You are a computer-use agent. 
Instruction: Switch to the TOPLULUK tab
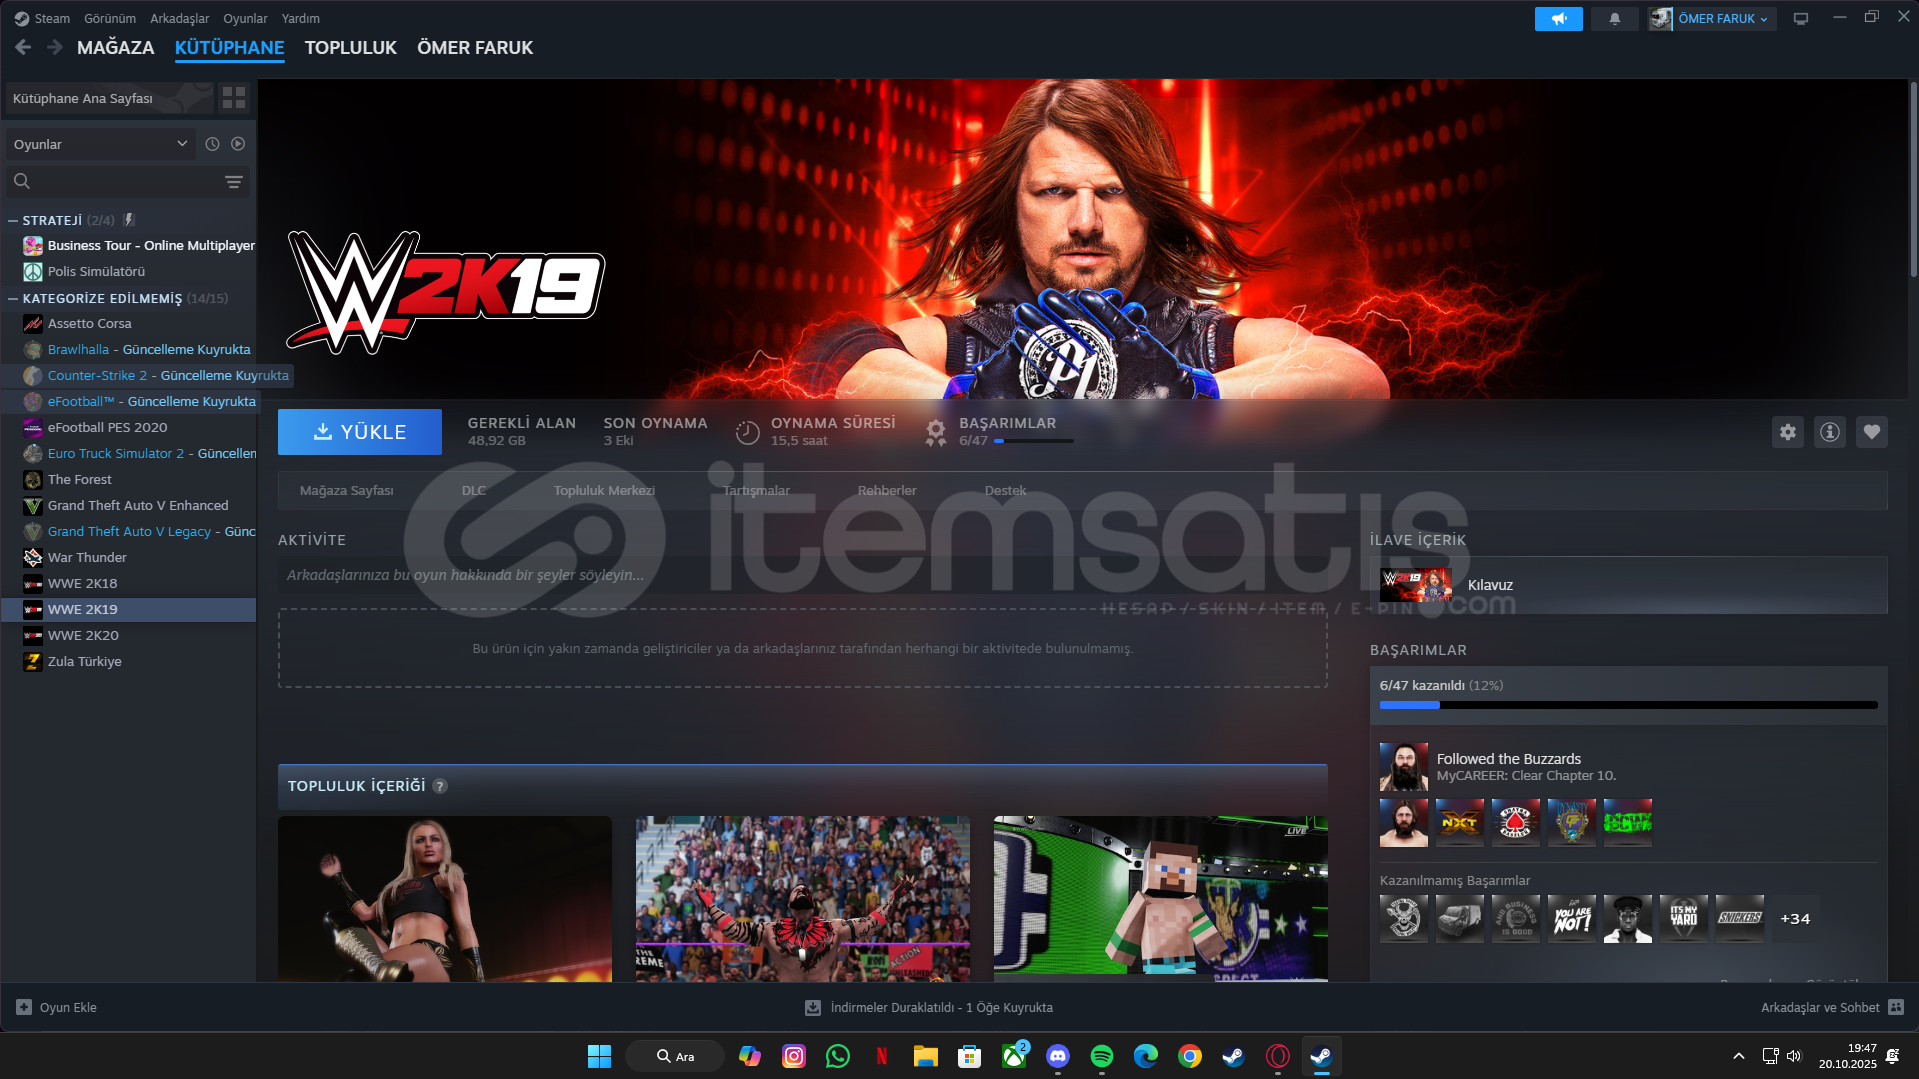[351, 47]
